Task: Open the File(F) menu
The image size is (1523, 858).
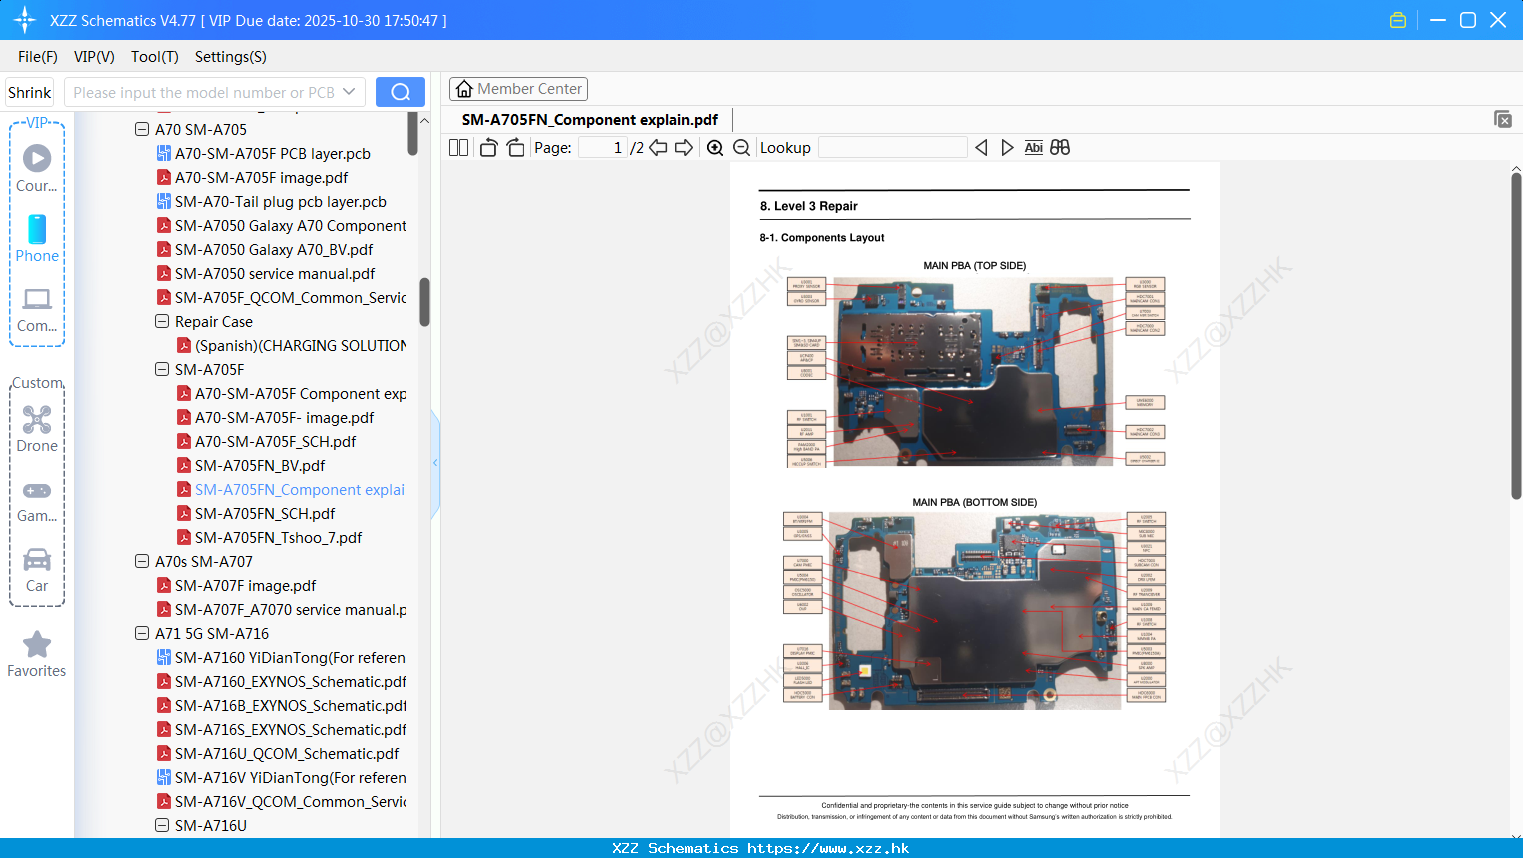Action: 38,57
